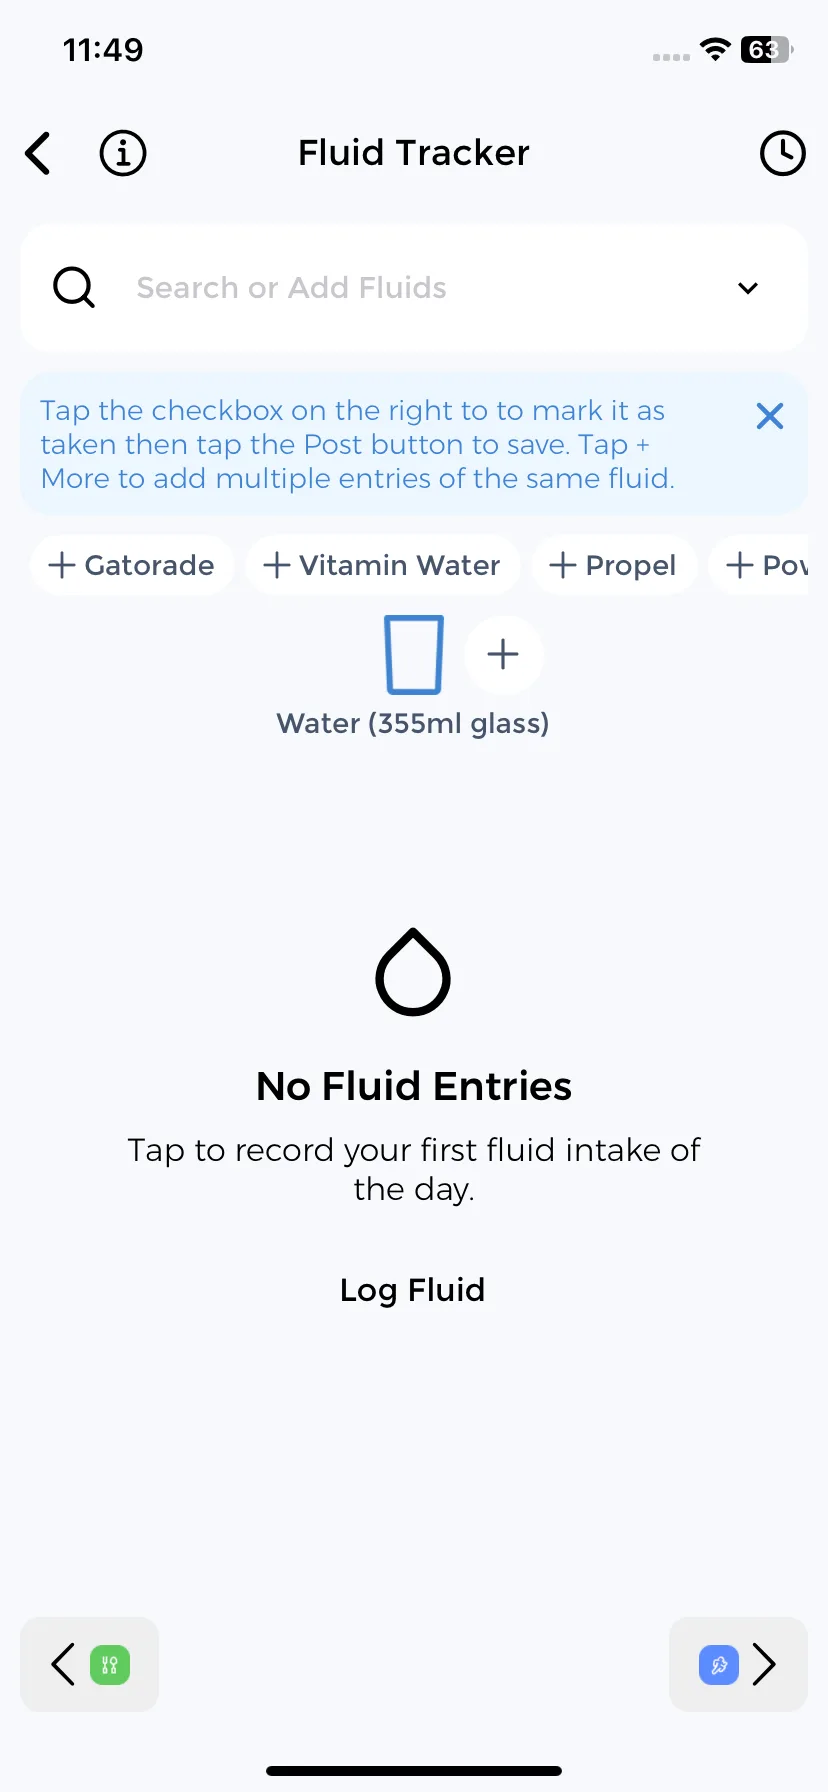Screen dimensions: 828x1792
Task: Tap the battery indicator in status bar
Action: [766, 50]
